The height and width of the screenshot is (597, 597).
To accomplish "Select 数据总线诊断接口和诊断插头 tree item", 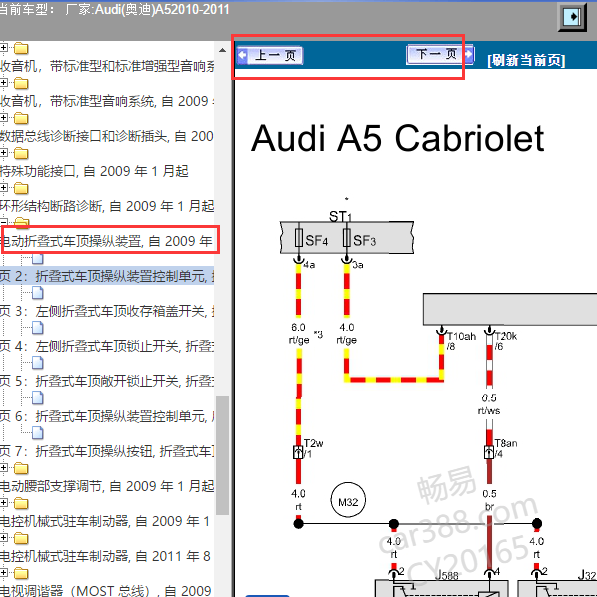I will (x=107, y=136).
